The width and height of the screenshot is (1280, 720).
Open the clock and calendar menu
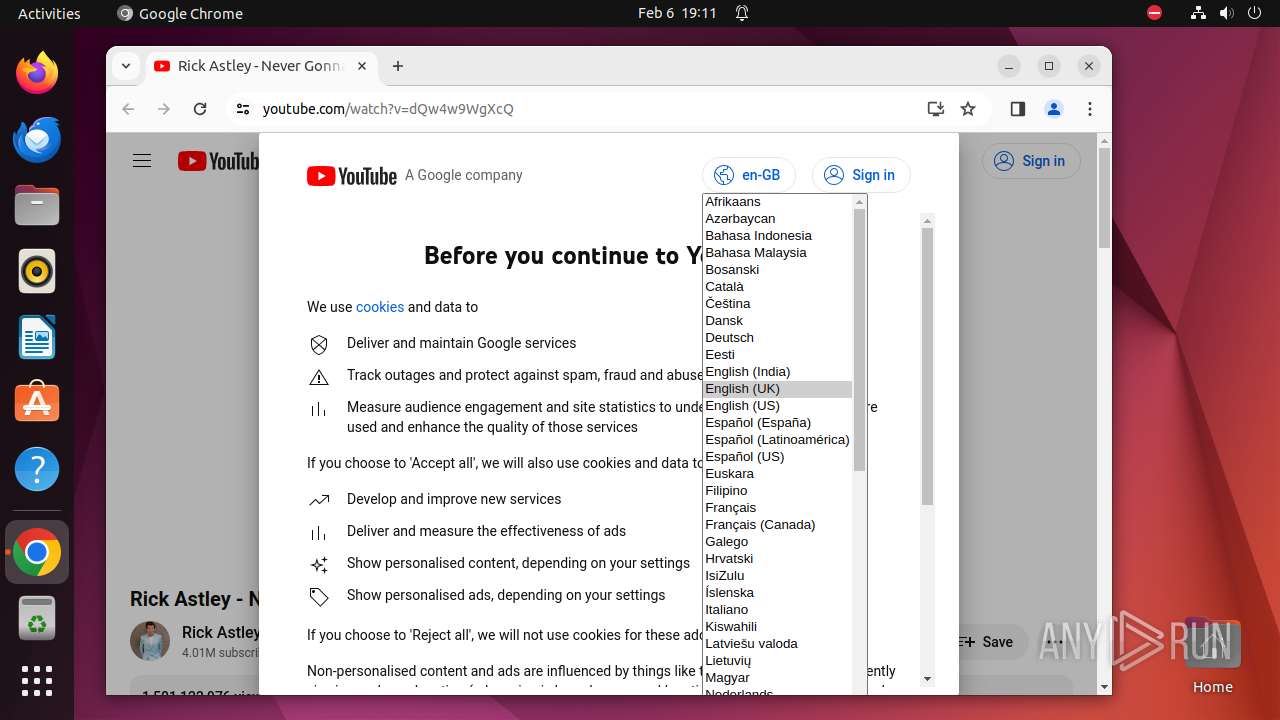677,13
